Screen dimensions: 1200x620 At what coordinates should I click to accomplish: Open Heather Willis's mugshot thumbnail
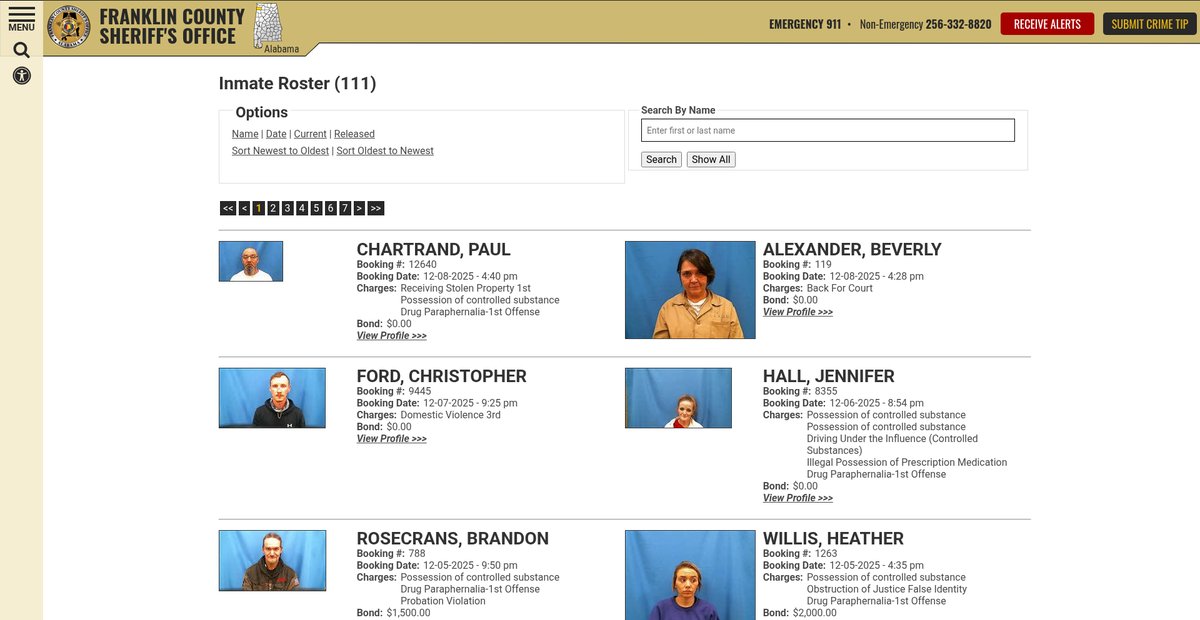690,575
